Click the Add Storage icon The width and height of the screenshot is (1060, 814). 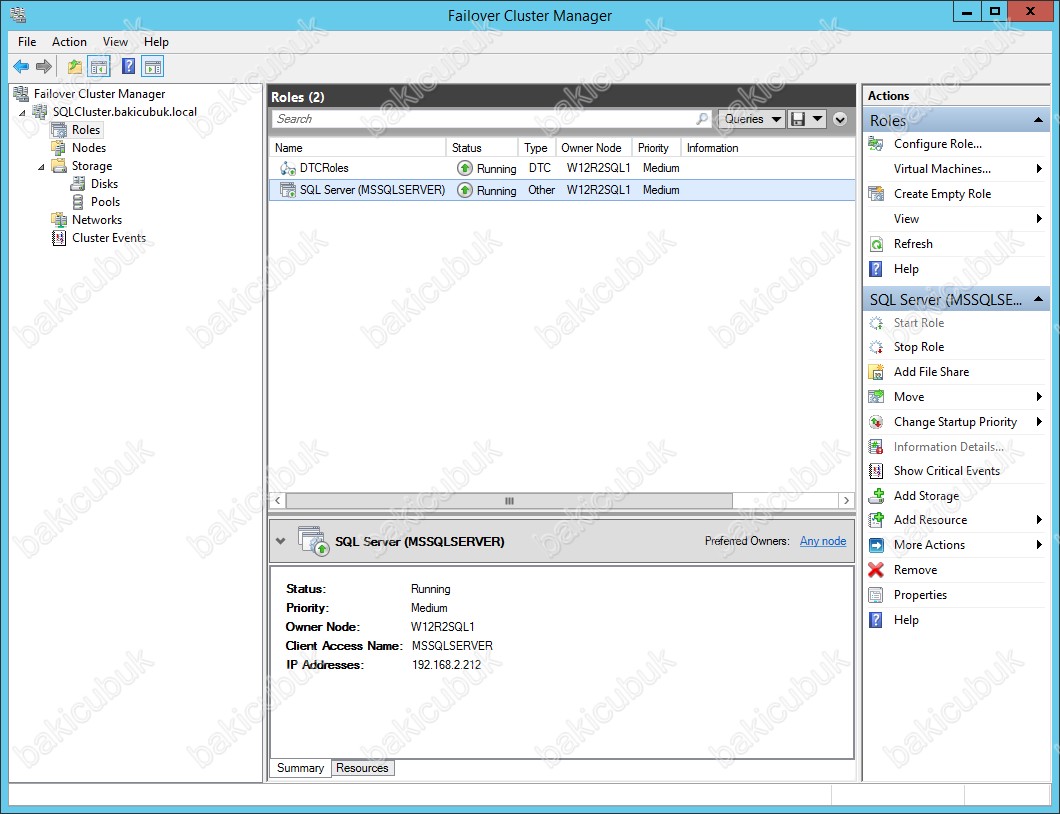(x=876, y=496)
